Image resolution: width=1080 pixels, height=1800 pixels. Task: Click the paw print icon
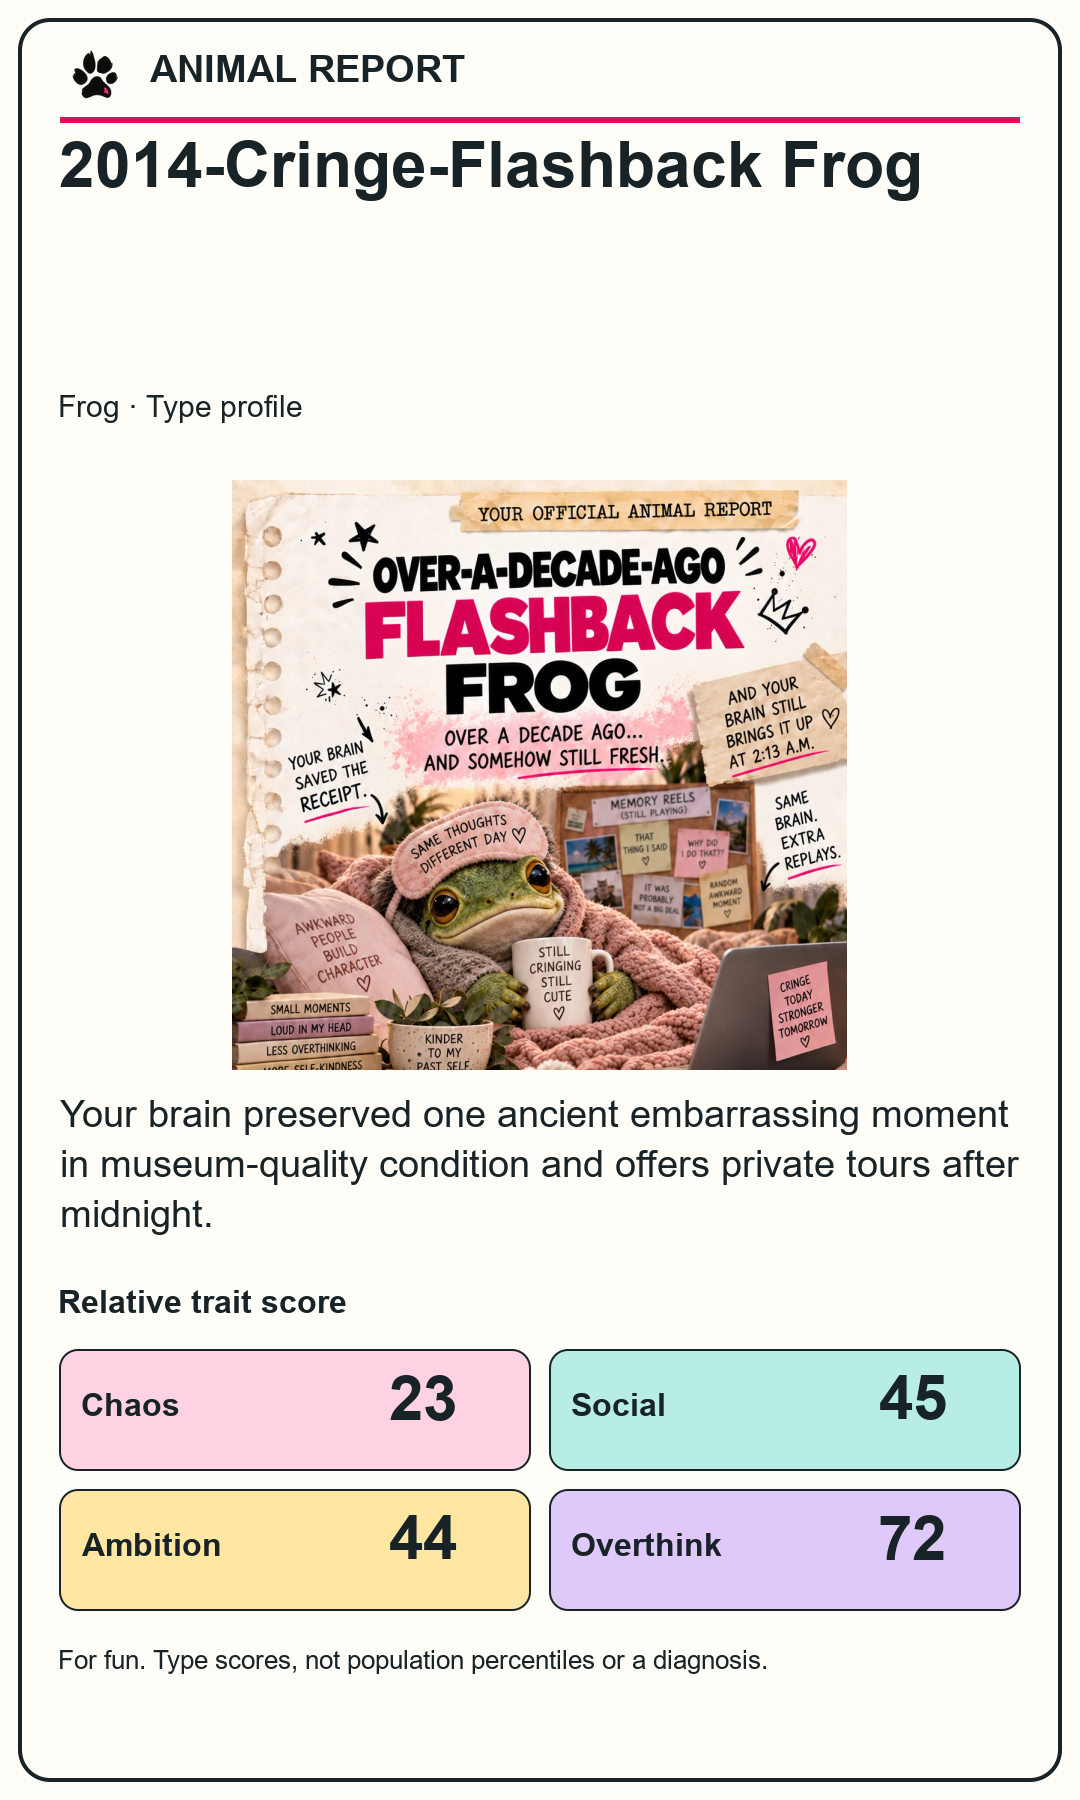point(95,74)
